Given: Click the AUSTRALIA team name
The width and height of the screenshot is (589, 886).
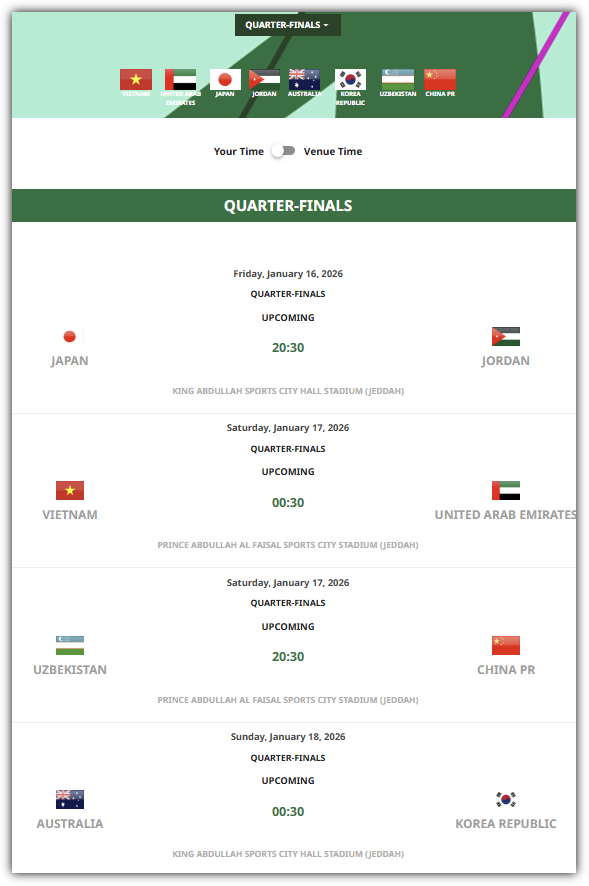Looking at the screenshot, I should (70, 823).
